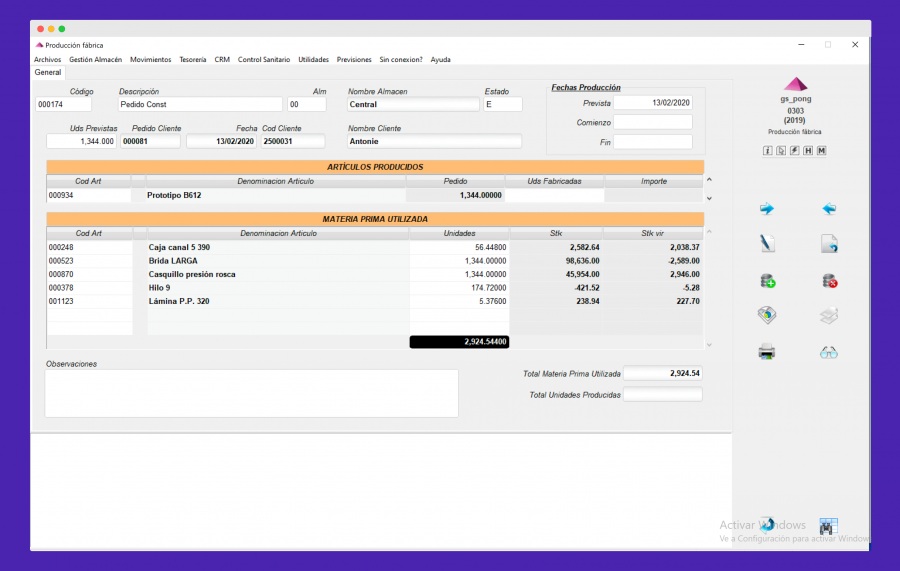The width and height of the screenshot is (900, 571).
Task: Click the greyed stacked pages icon
Action: coord(829,315)
